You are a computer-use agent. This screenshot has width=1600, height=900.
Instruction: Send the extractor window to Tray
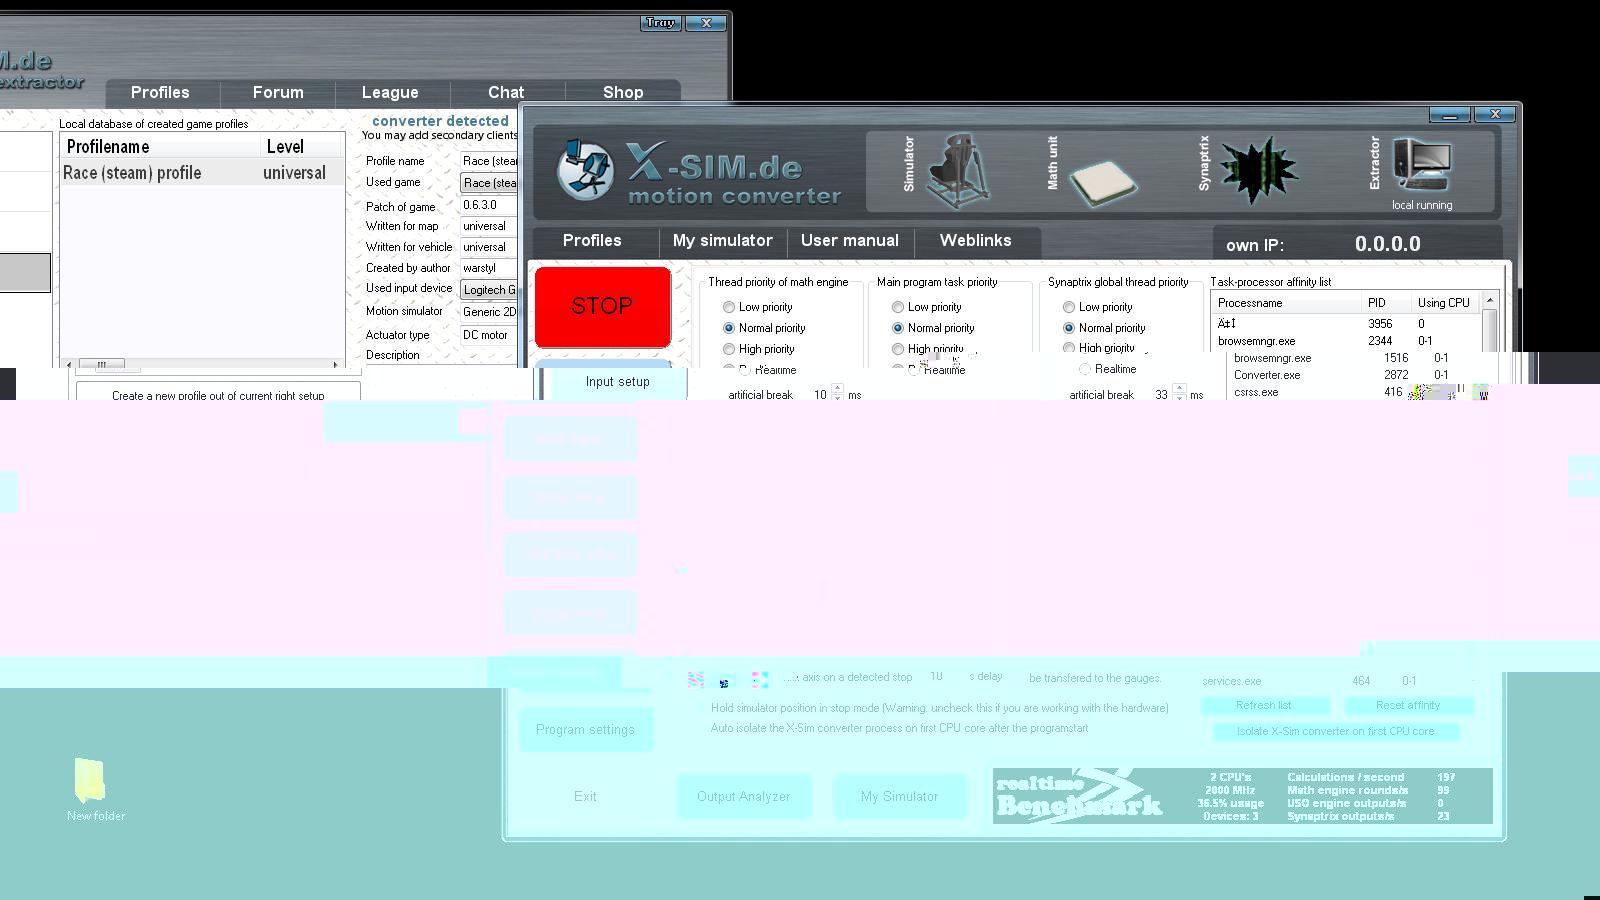[660, 23]
